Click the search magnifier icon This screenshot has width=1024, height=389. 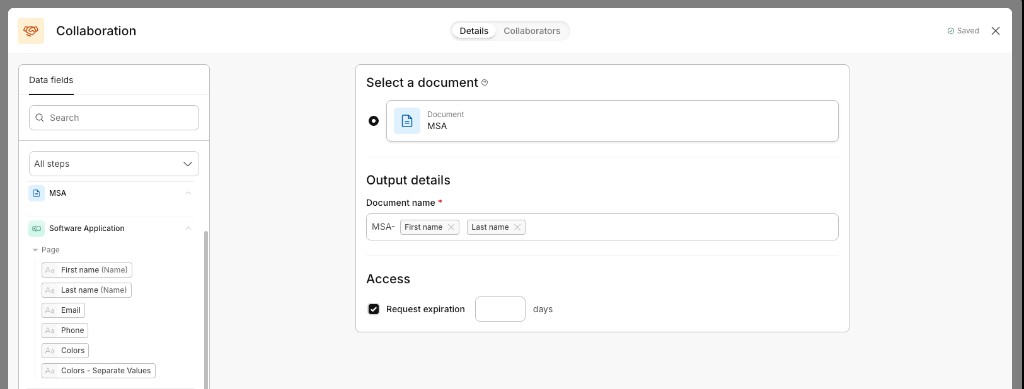click(40, 117)
